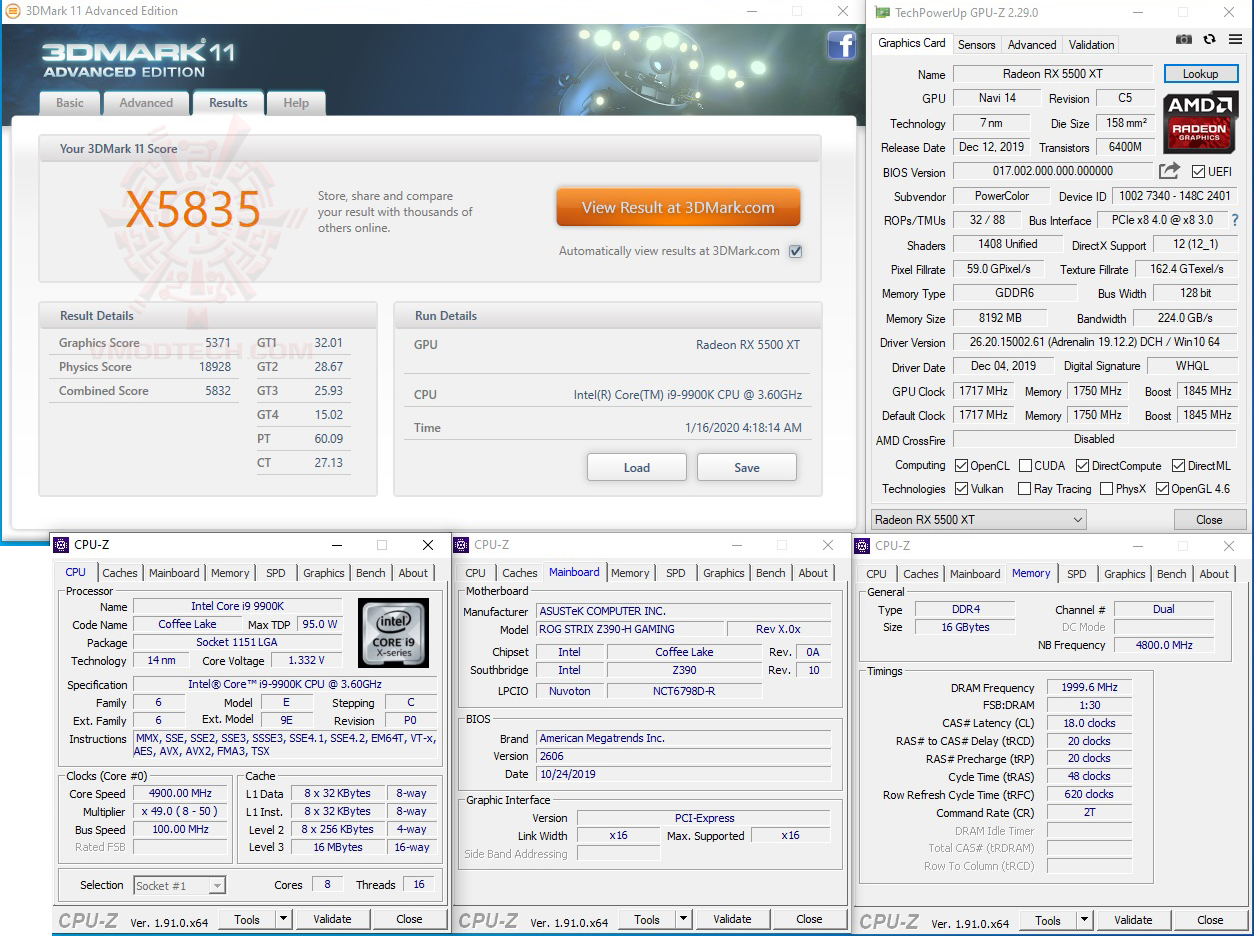The height and width of the screenshot is (936, 1254).
Task: Open the Caches tab in the CPU-Z CPU window
Action: 120,573
